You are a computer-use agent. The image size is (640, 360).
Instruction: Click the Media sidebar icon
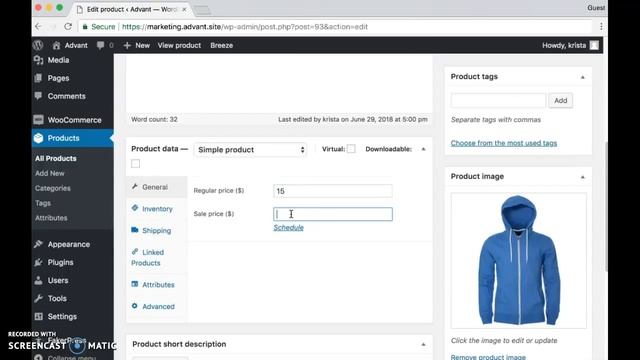(x=38, y=60)
